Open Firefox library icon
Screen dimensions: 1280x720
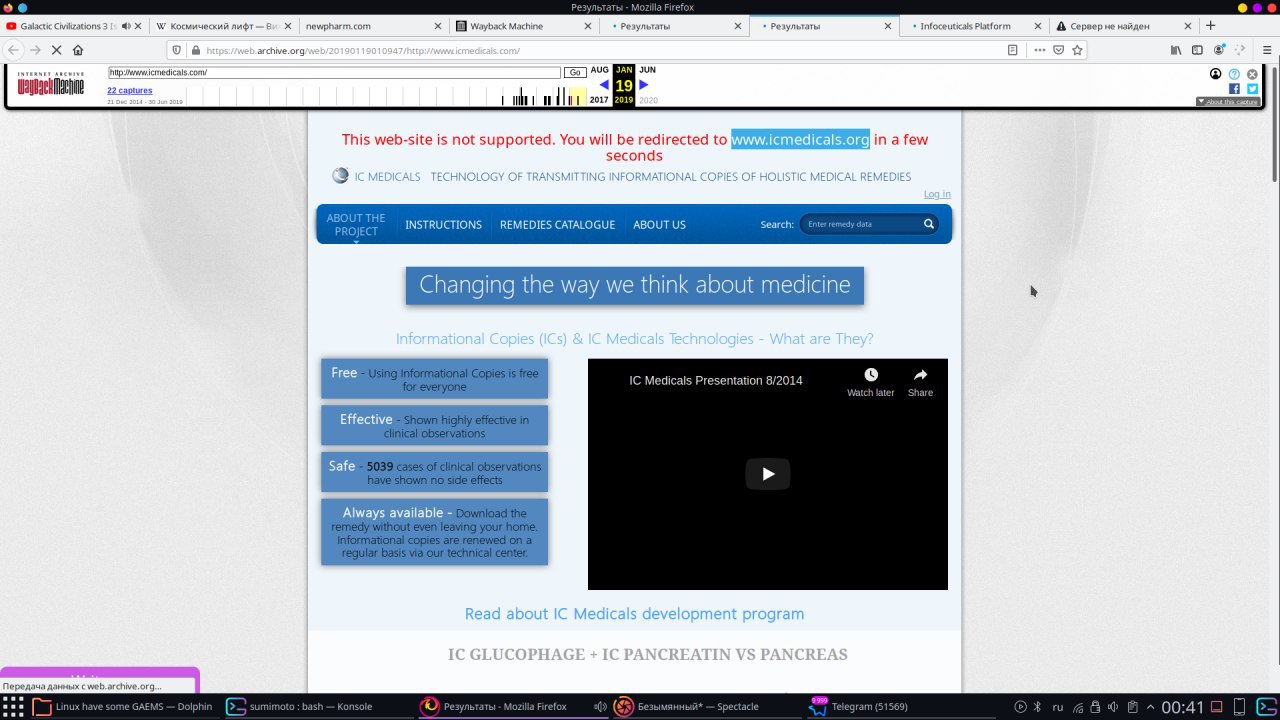[1176, 50]
